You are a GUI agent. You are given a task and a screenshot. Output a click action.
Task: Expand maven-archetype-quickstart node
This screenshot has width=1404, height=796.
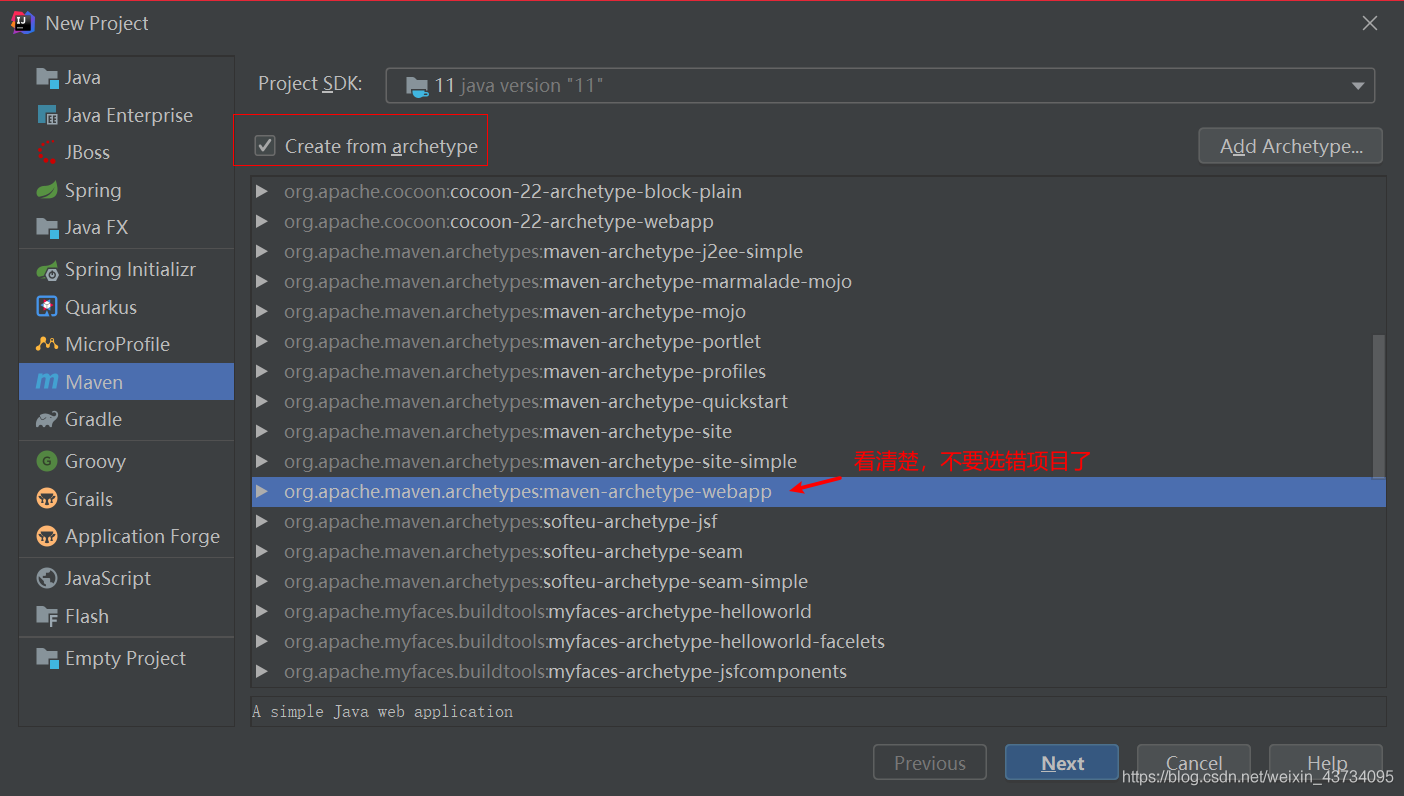point(262,401)
